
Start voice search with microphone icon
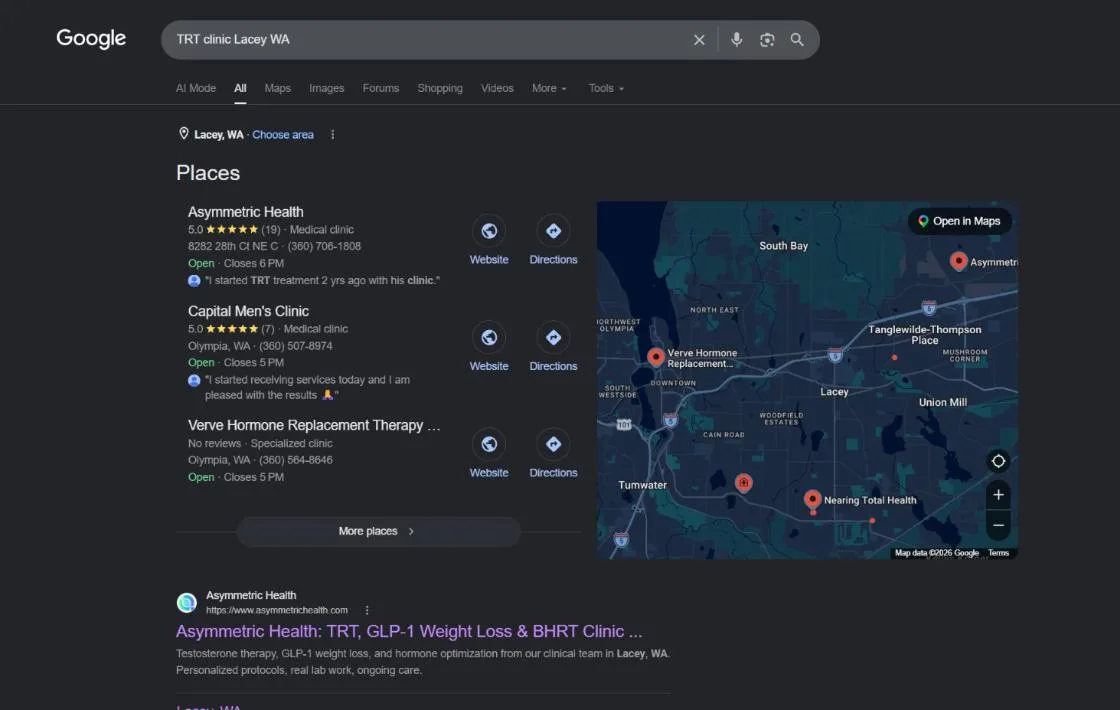click(x=736, y=40)
